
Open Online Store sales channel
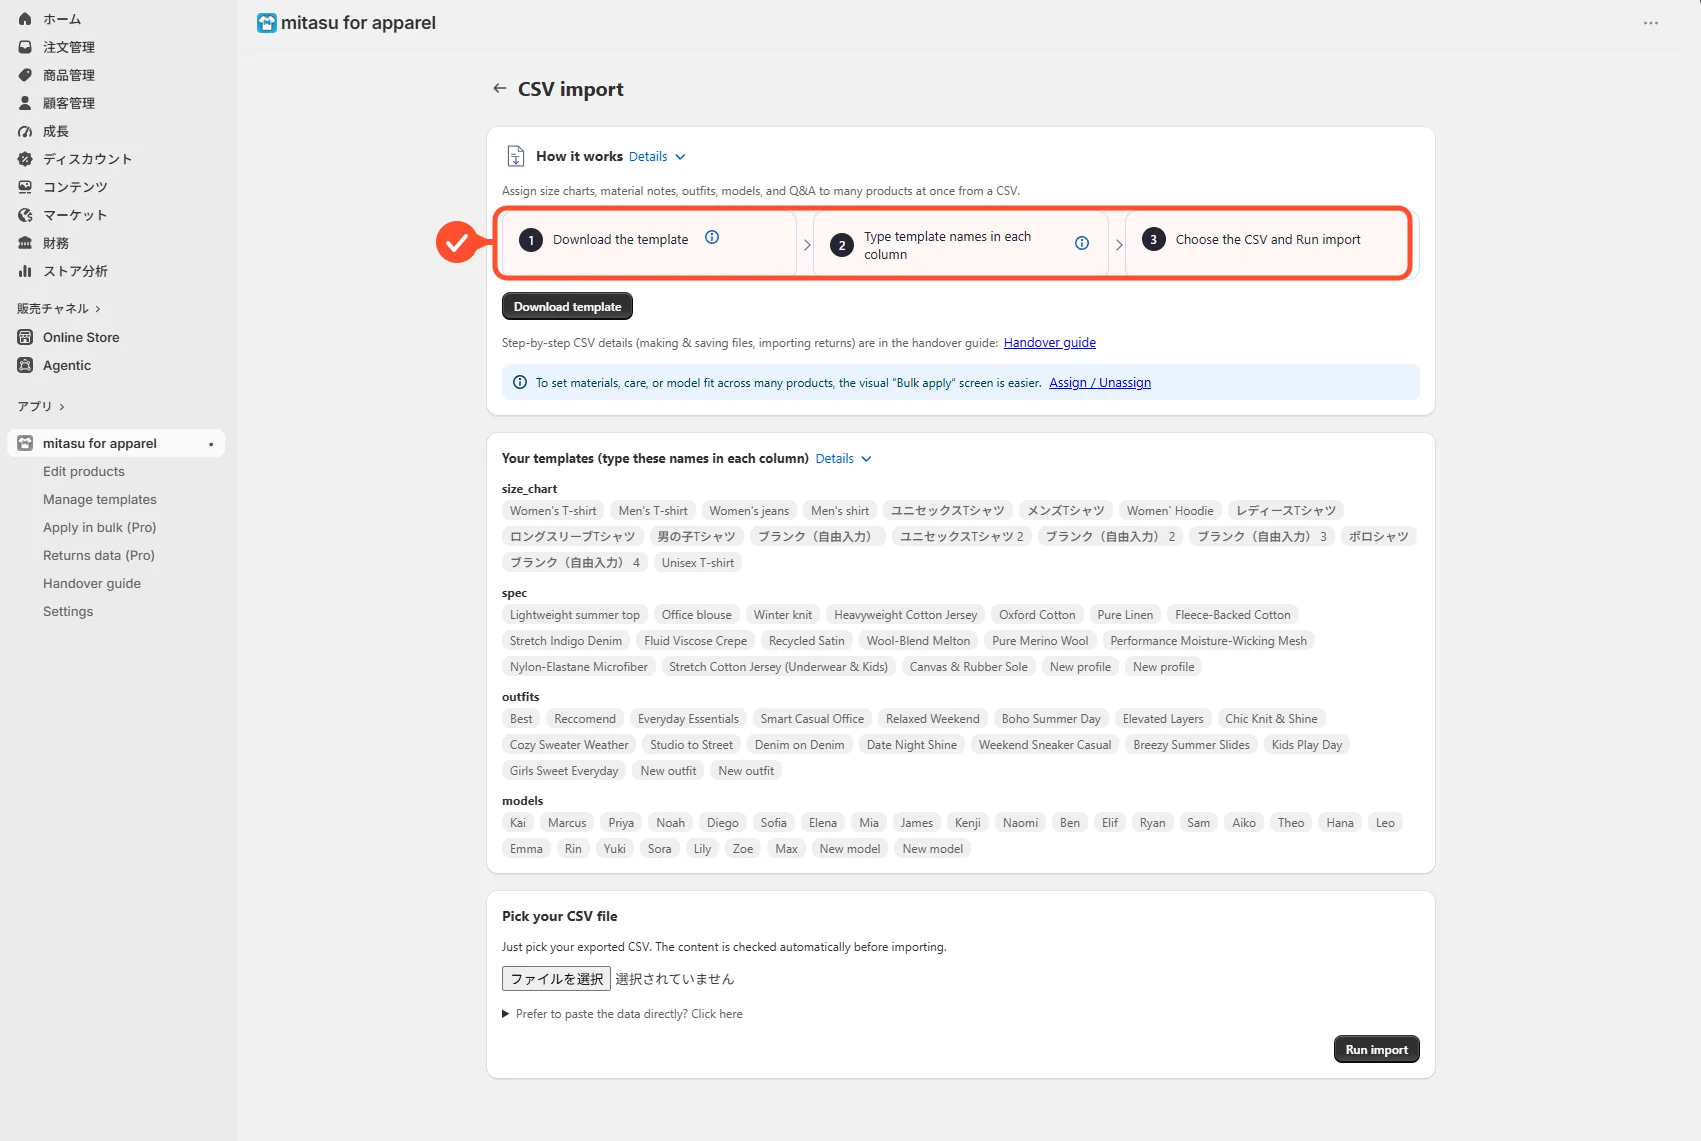[81, 337]
